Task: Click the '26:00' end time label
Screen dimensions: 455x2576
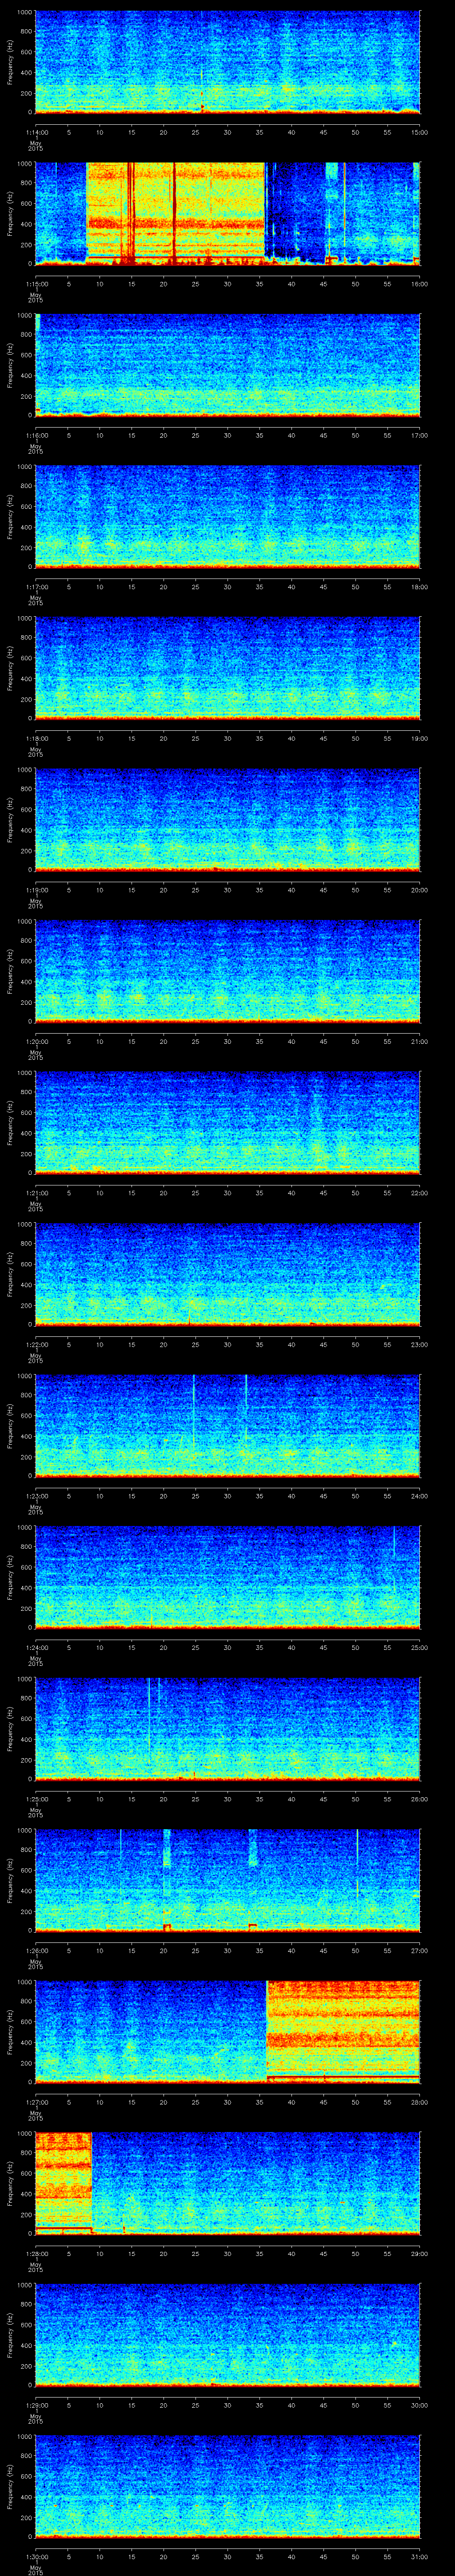Action: pos(420,1798)
